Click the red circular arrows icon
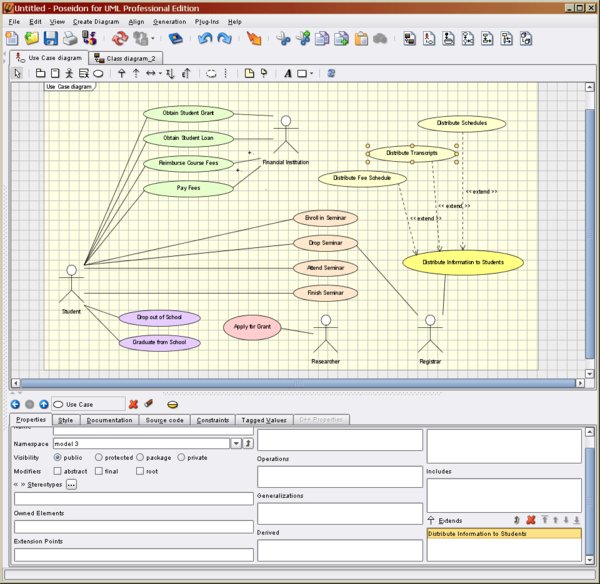 (x=120, y=39)
